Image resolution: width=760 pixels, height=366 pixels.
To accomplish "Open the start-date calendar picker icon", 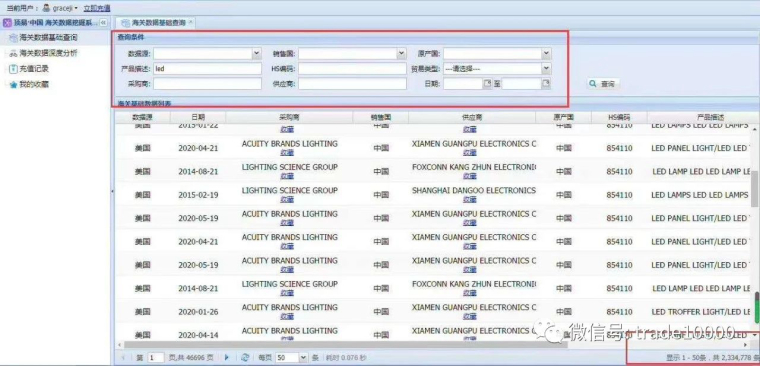I will (487, 84).
